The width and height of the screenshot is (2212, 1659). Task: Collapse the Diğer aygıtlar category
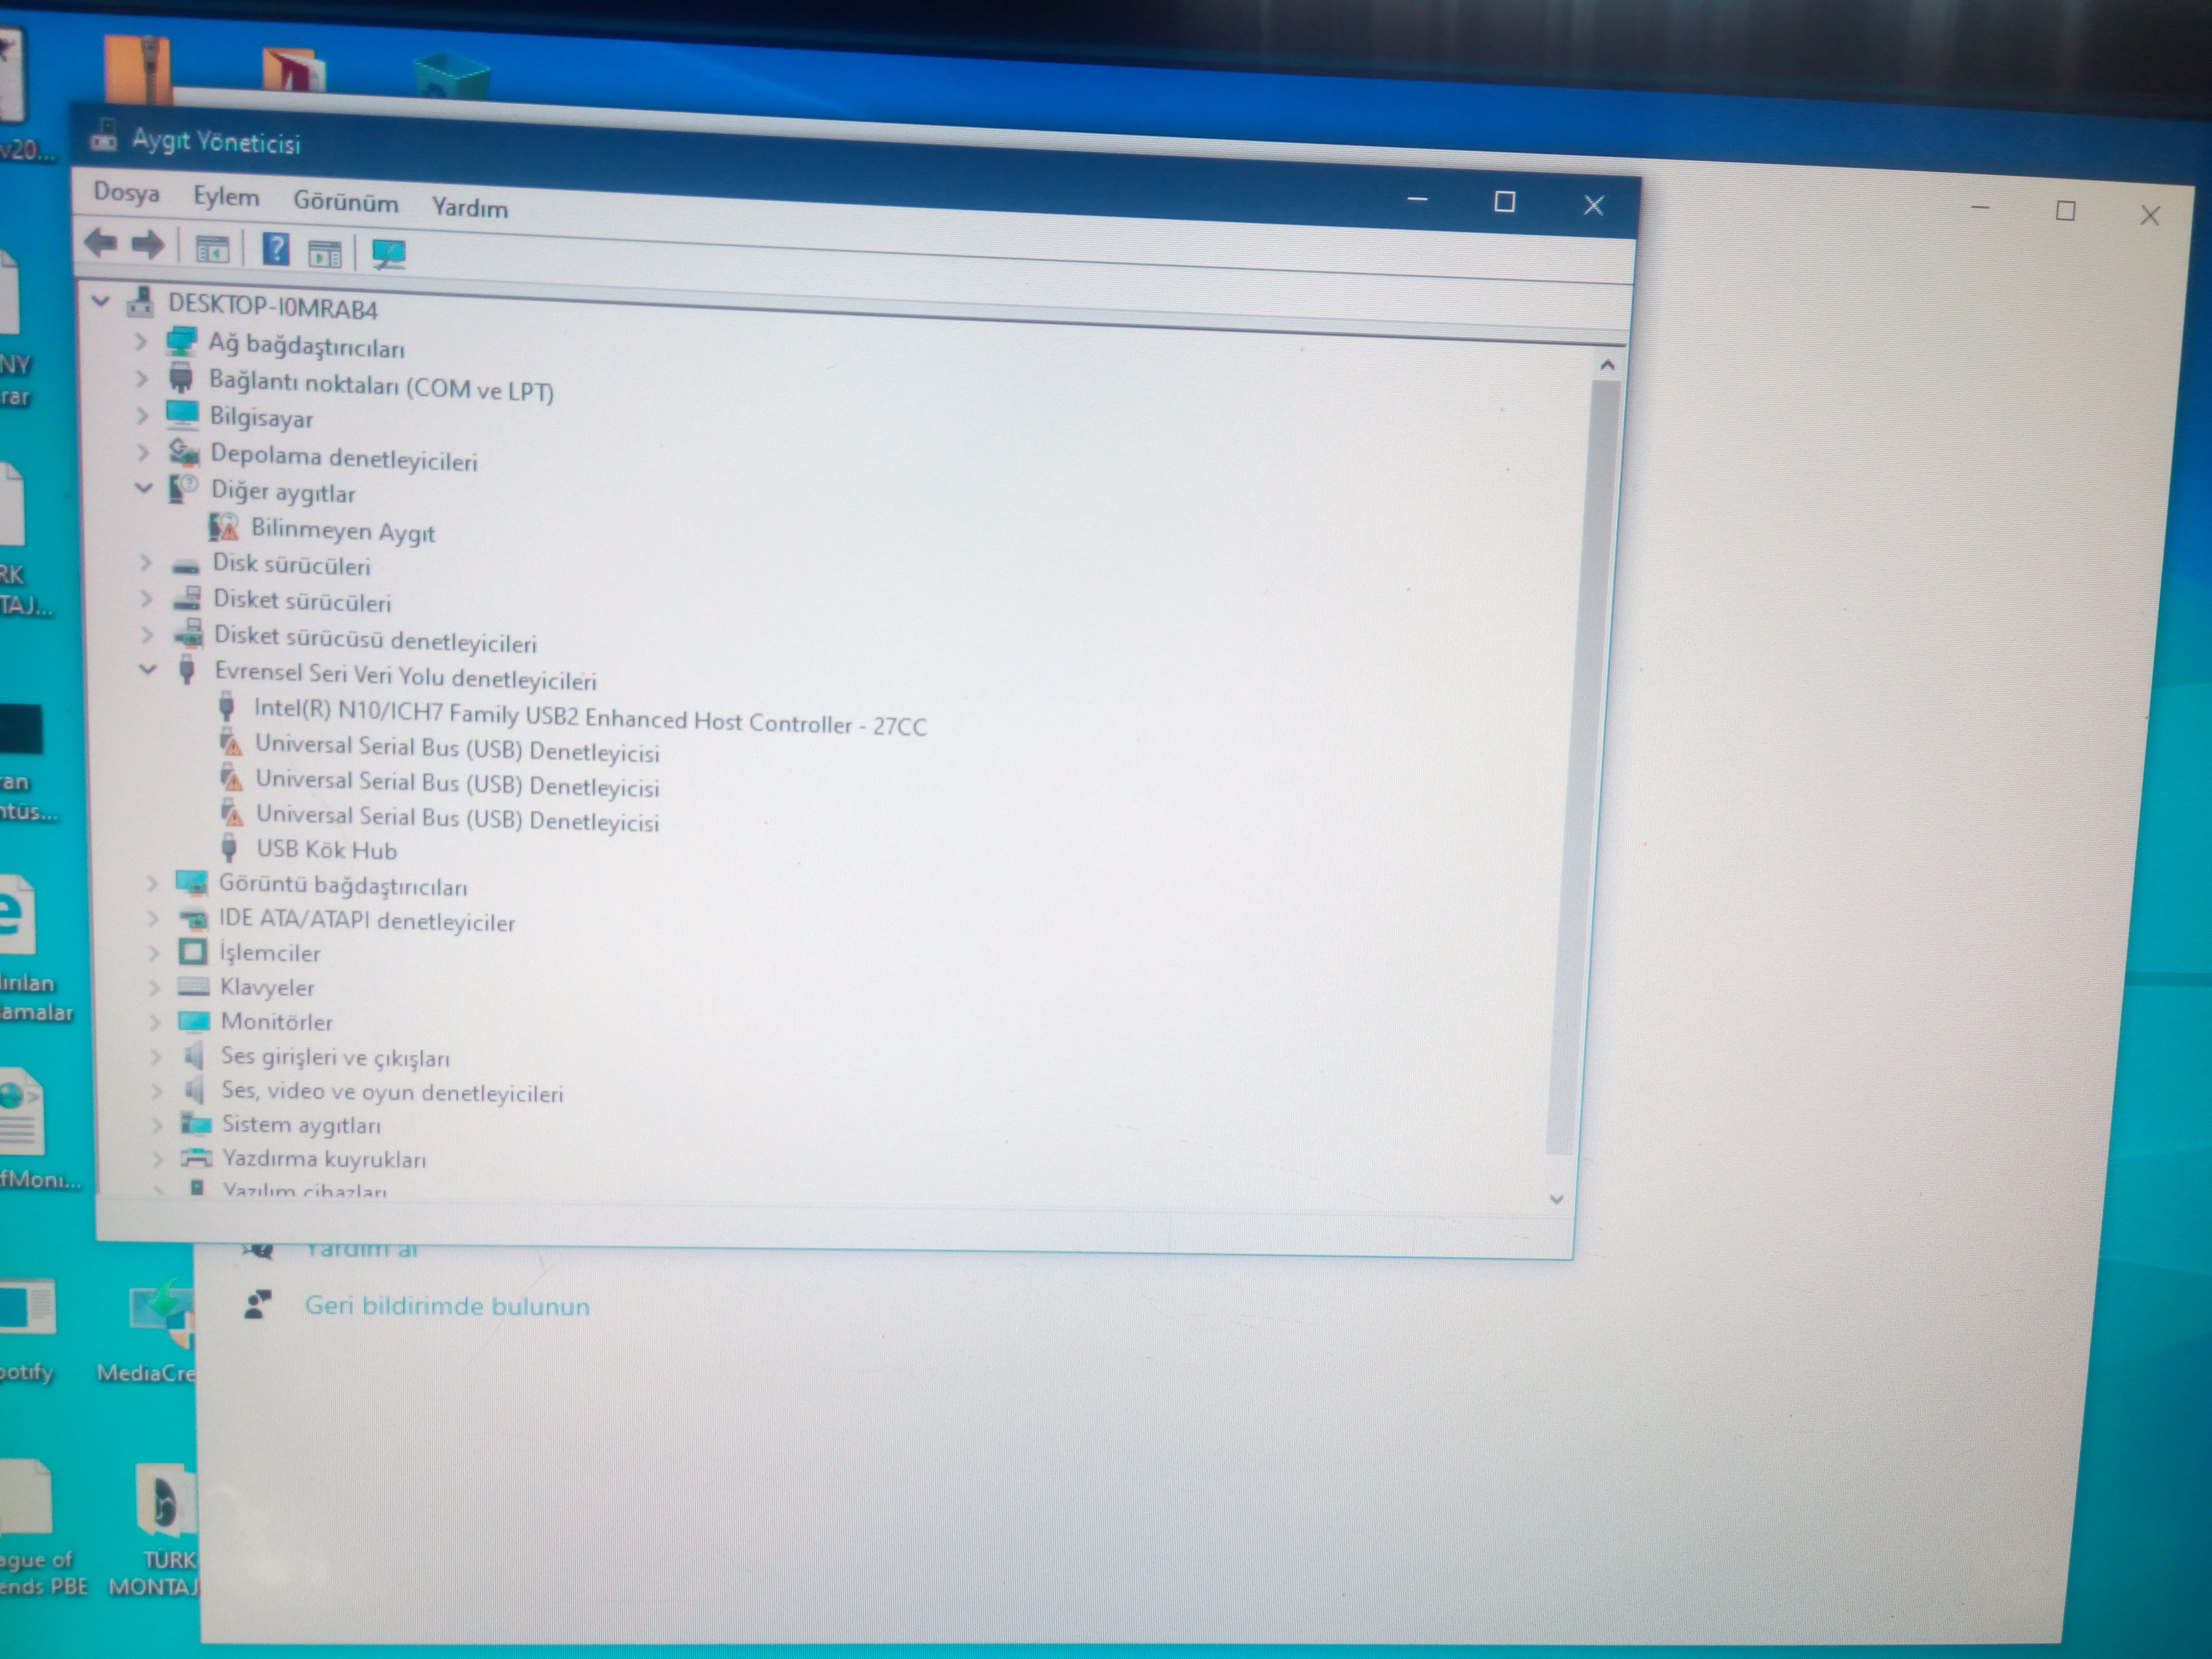tap(144, 488)
